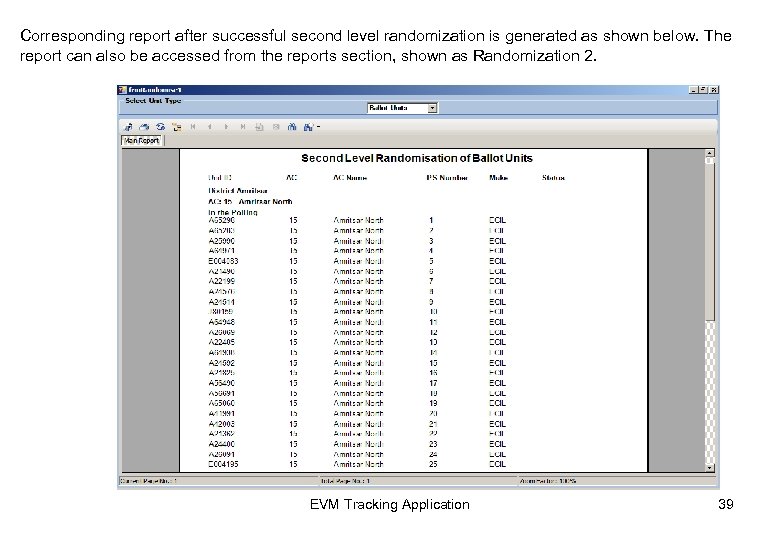This screenshot has height=540, width=780.
Task: Select unit ID A24400 in the report
Action: point(221,444)
